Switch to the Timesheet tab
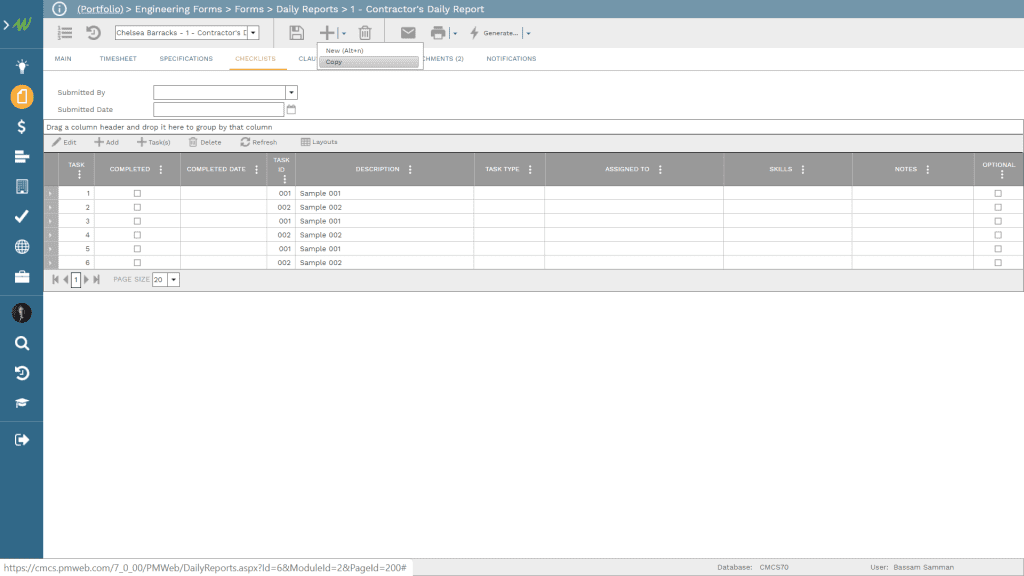The image size is (1024, 576). pos(118,59)
